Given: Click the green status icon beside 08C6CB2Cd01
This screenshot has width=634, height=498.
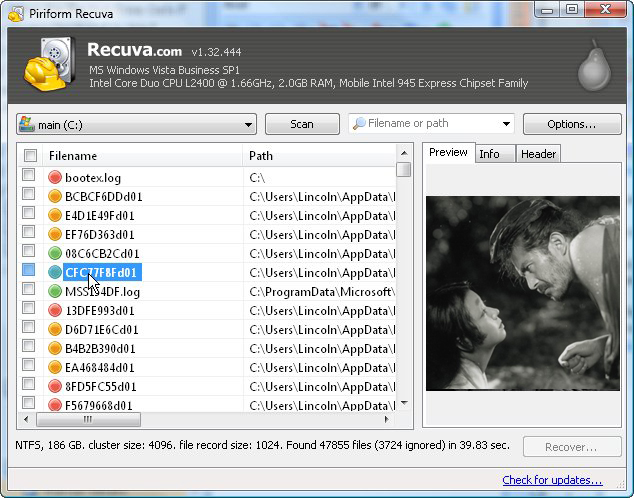Looking at the screenshot, I should [x=55, y=254].
